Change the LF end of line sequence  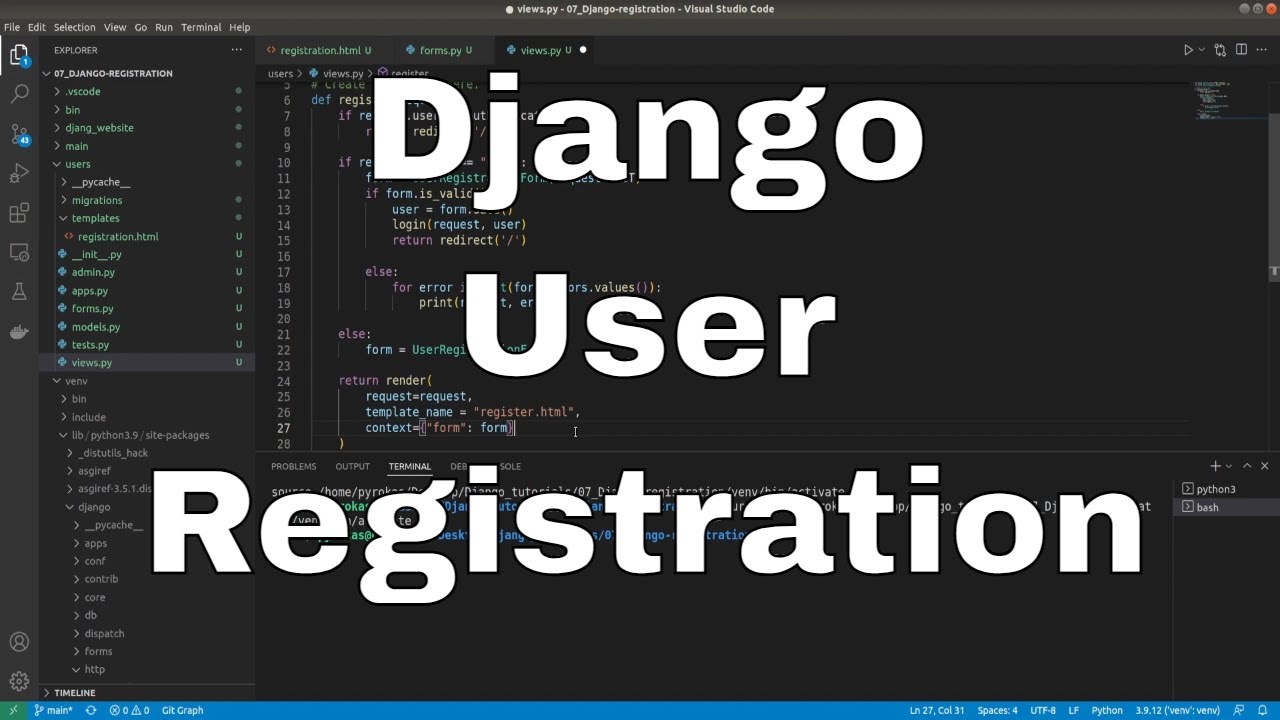[x=1073, y=710]
